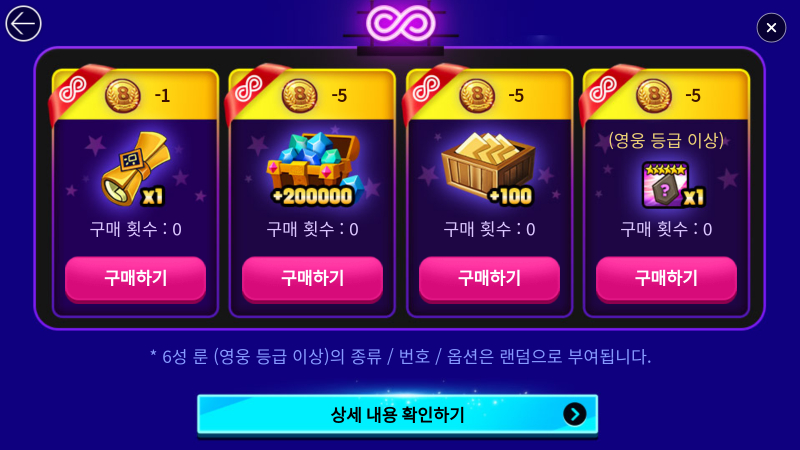This screenshot has width=800, height=450.
Task: Tap the coin icon on the first -5 card
Action: click(299, 96)
